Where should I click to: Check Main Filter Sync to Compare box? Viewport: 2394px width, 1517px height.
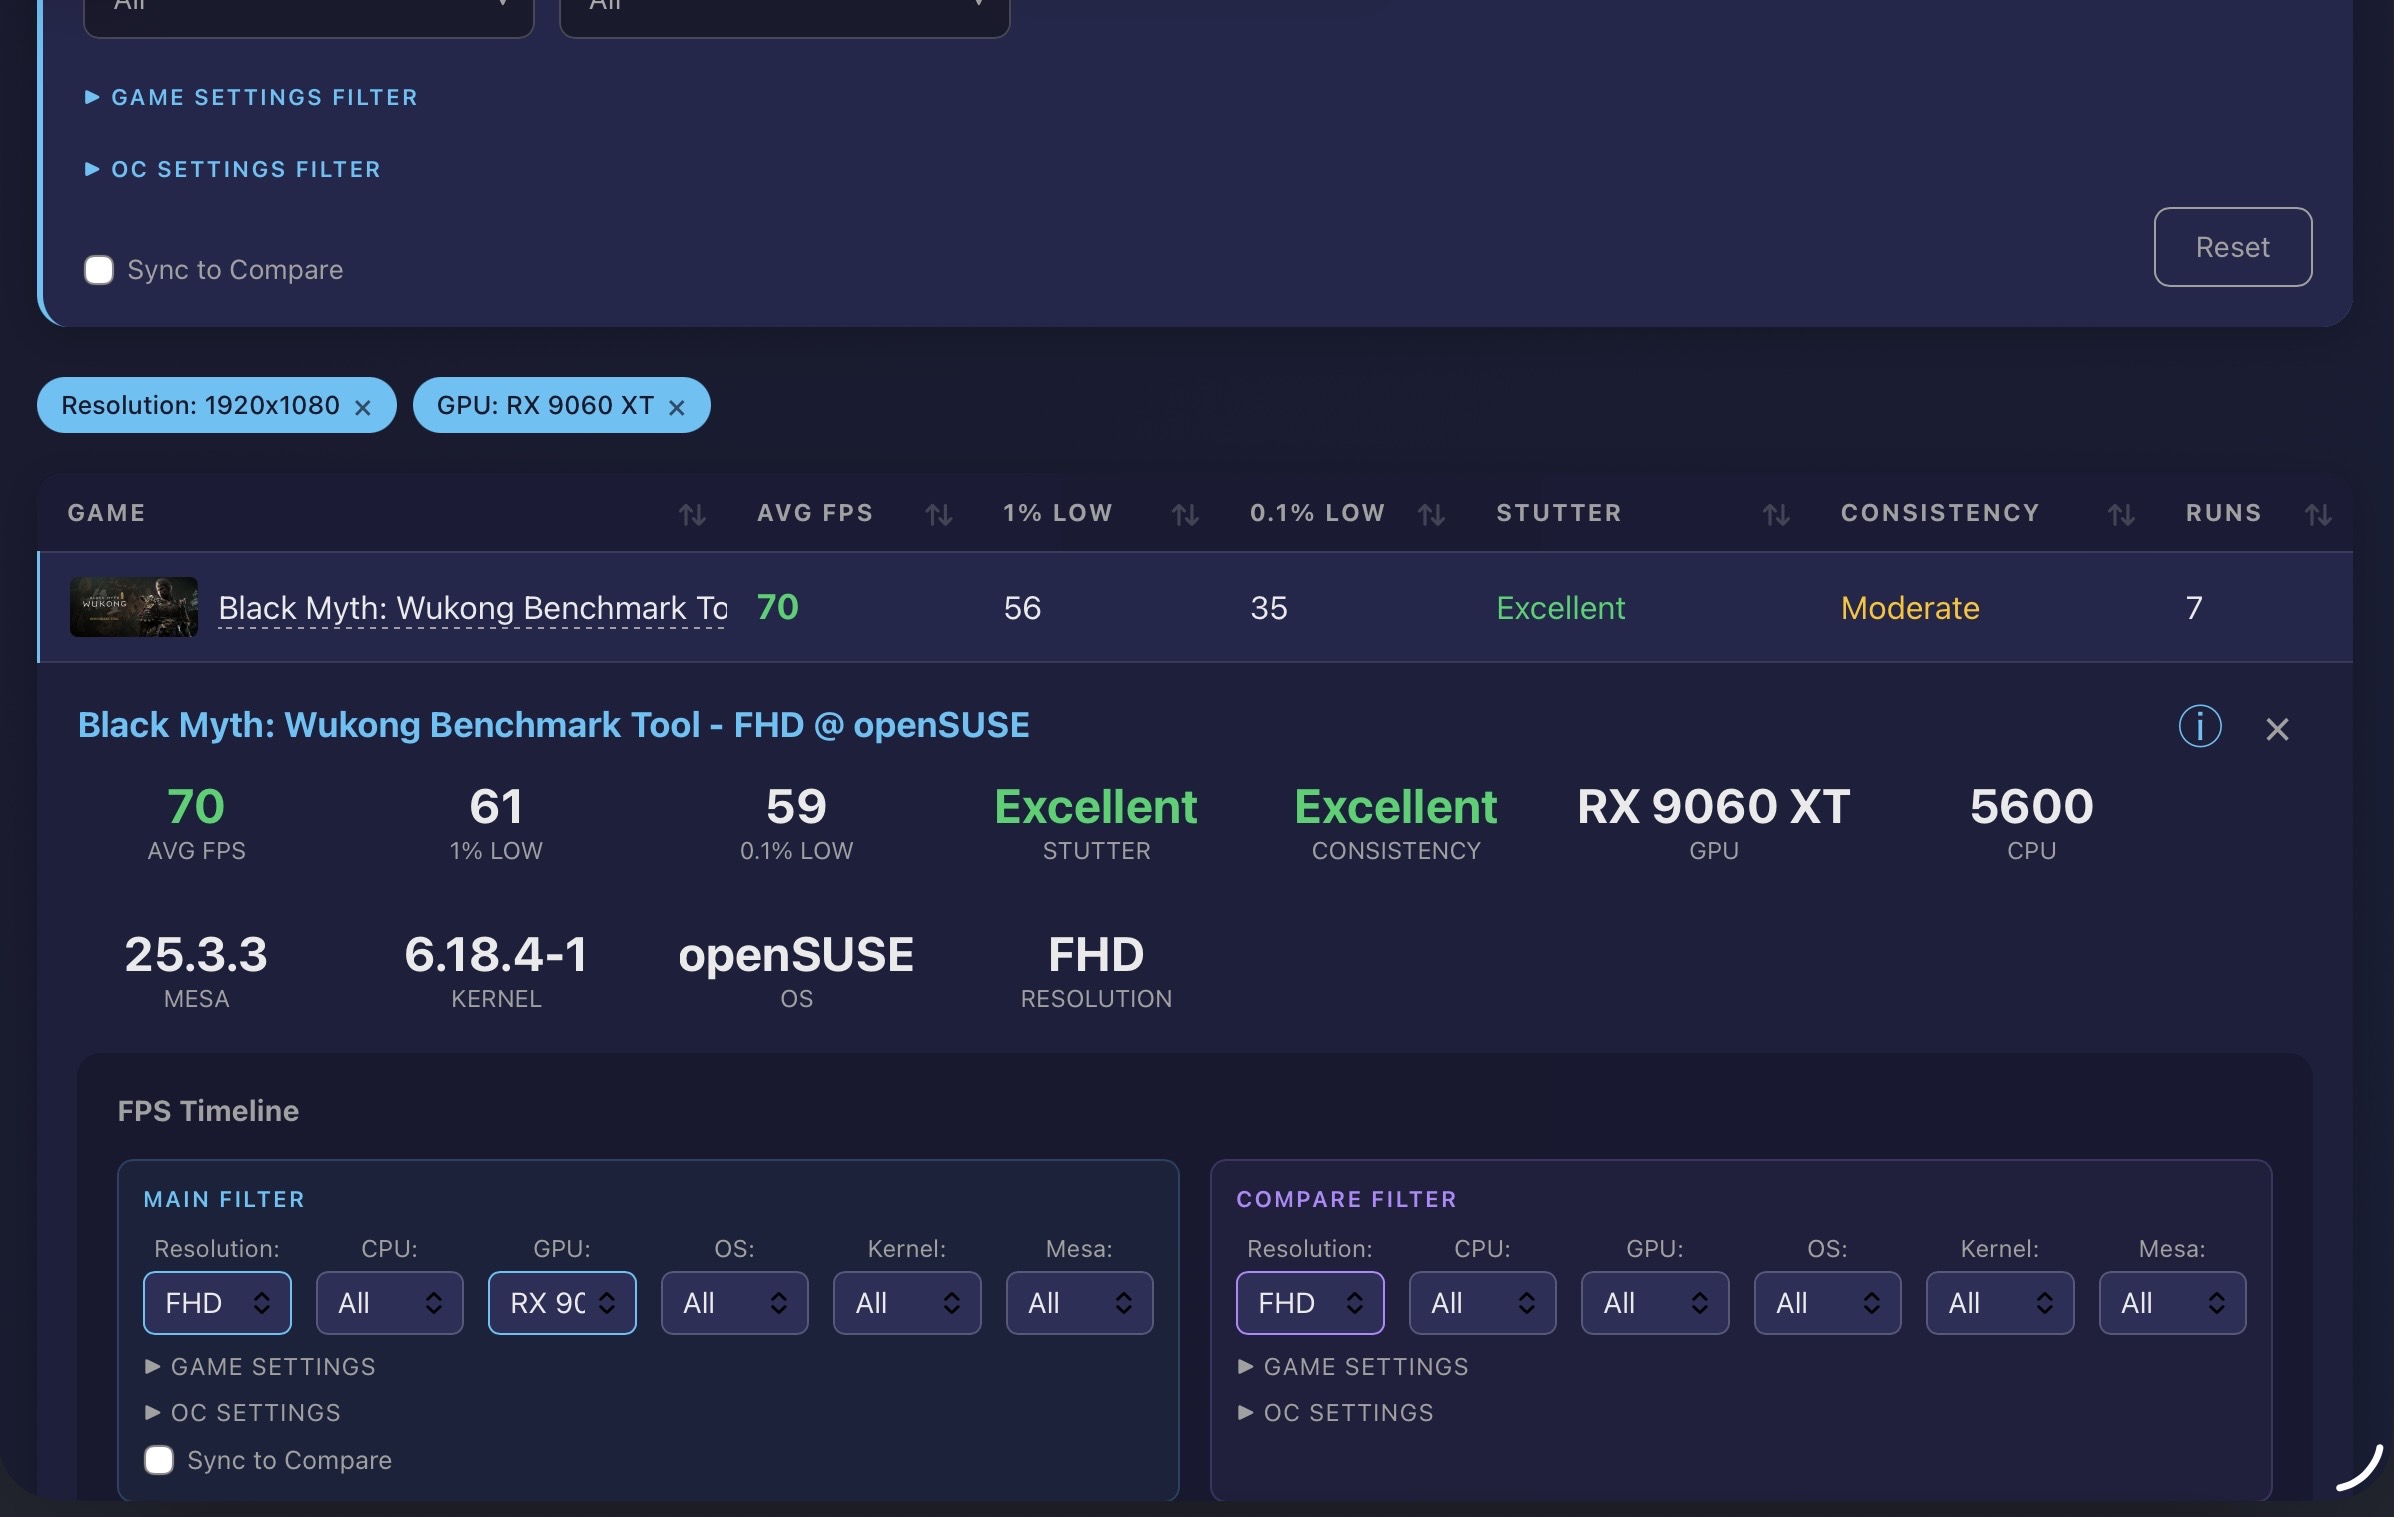tap(159, 1460)
